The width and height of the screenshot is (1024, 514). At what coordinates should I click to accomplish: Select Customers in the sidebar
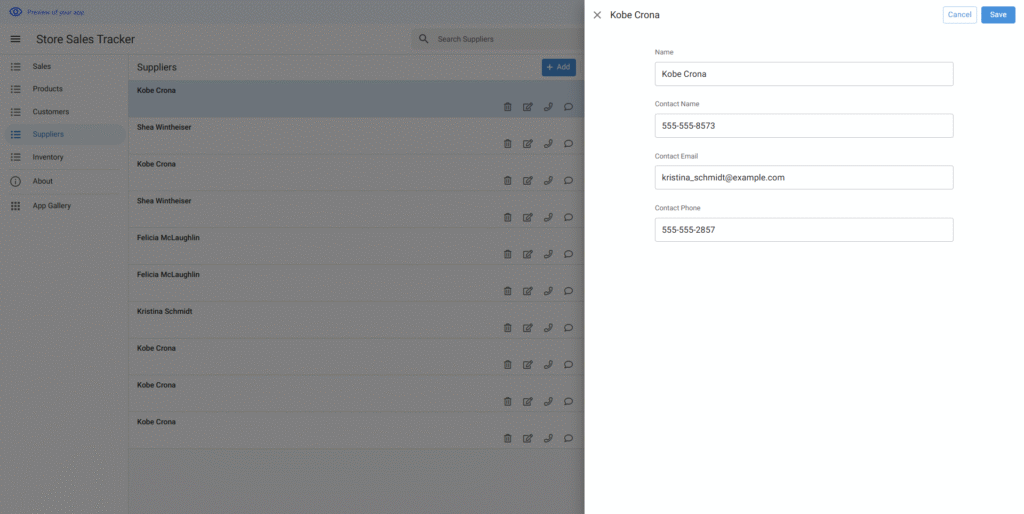point(50,112)
